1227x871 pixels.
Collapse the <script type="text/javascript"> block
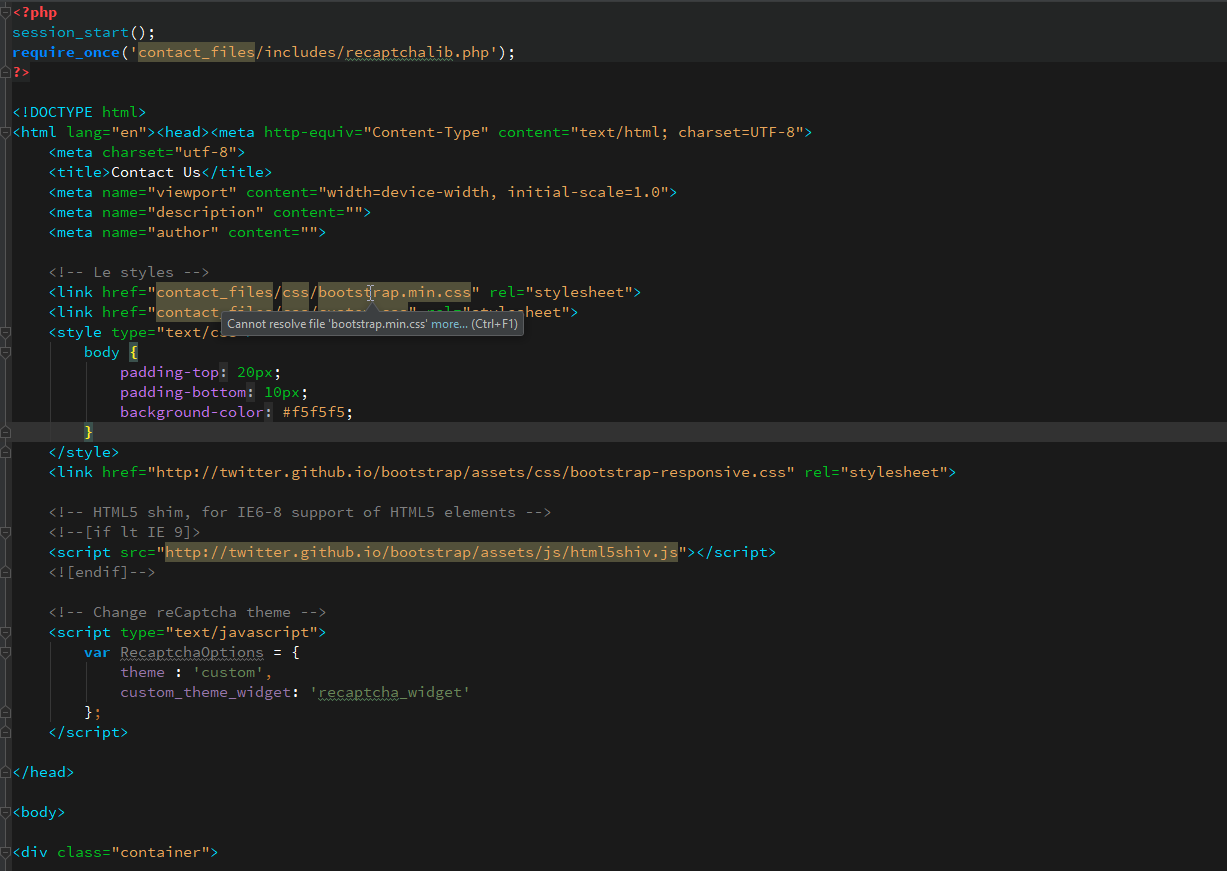tap(6, 632)
